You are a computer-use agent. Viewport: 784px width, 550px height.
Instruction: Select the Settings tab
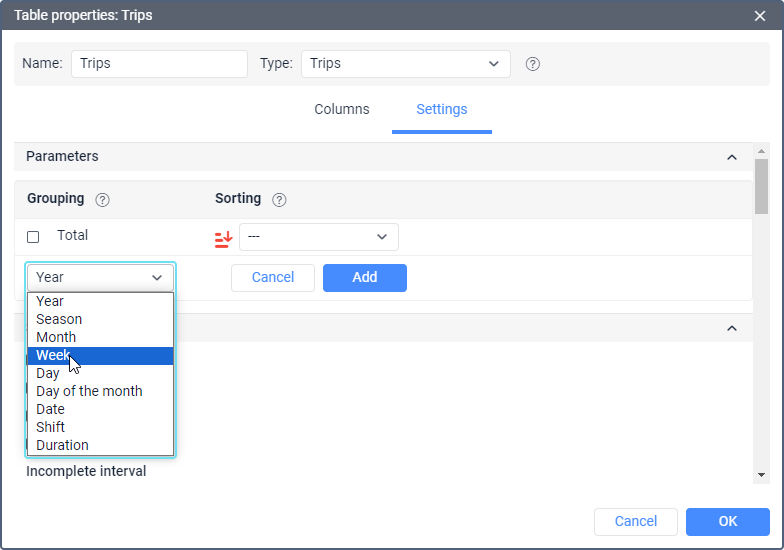[442, 109]
